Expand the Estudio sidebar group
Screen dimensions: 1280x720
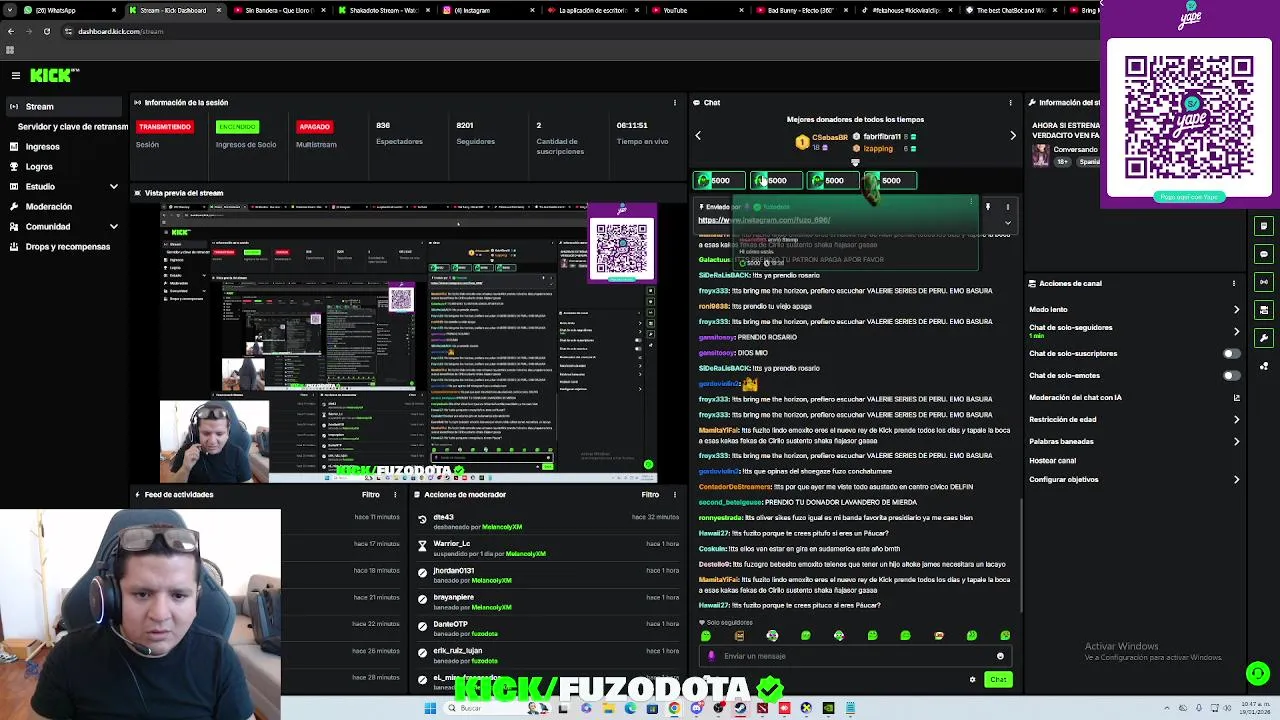coord(64,187)
